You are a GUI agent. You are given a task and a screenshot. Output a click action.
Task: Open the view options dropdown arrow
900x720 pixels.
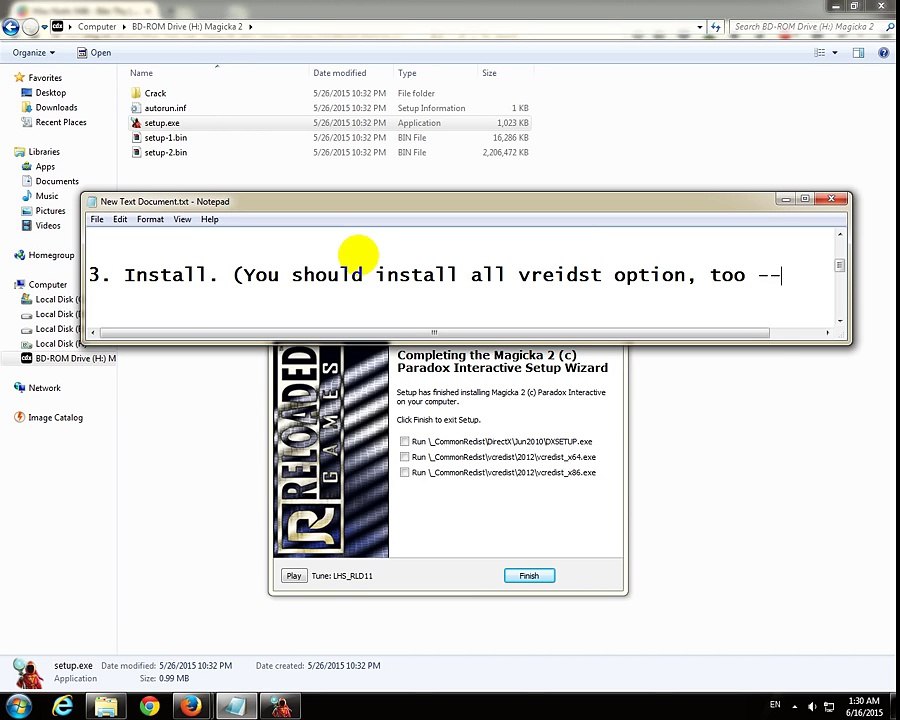click(x=835, y=53)
